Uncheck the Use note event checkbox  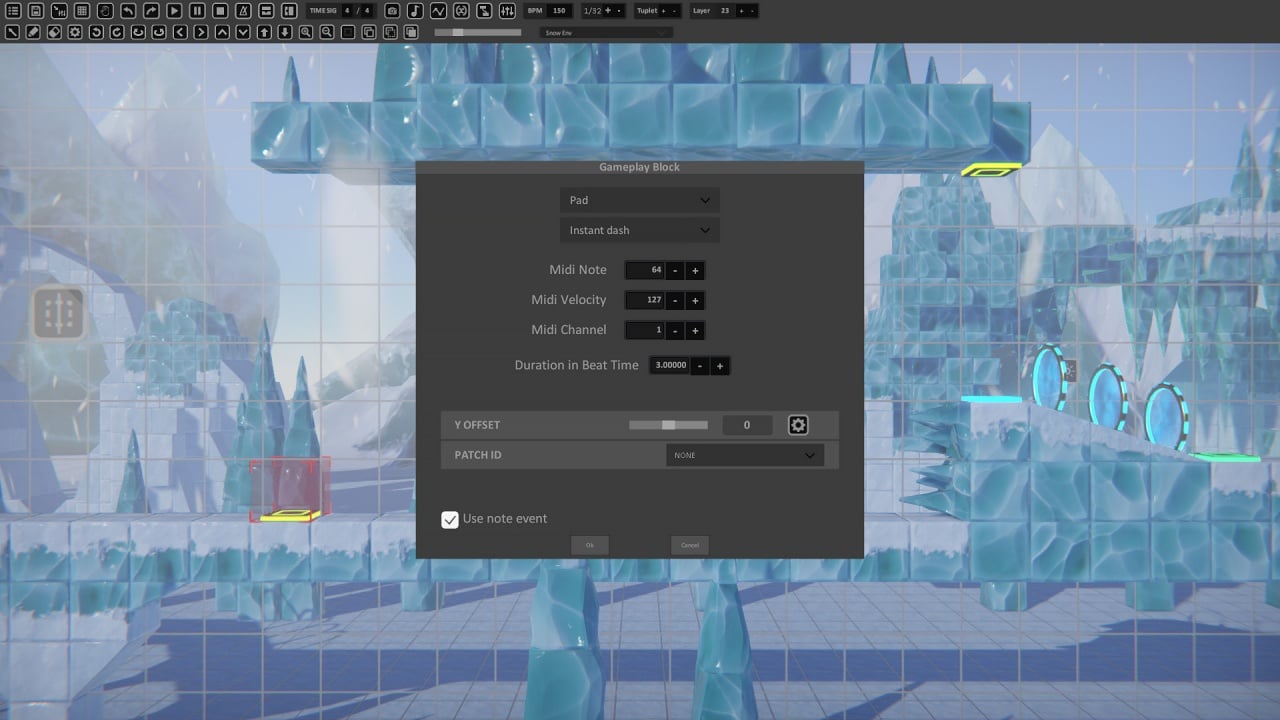pos(450,519)
